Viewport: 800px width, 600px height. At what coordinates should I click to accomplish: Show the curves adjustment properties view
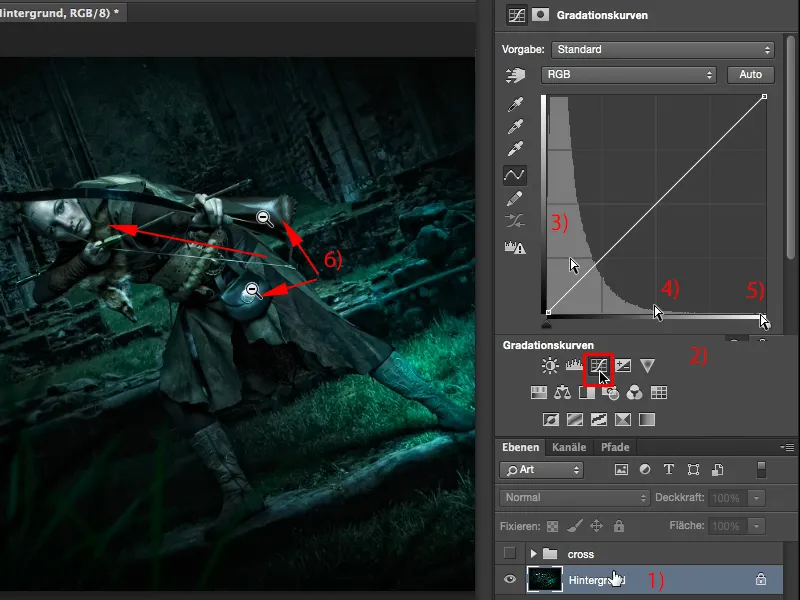pos(516,15)
